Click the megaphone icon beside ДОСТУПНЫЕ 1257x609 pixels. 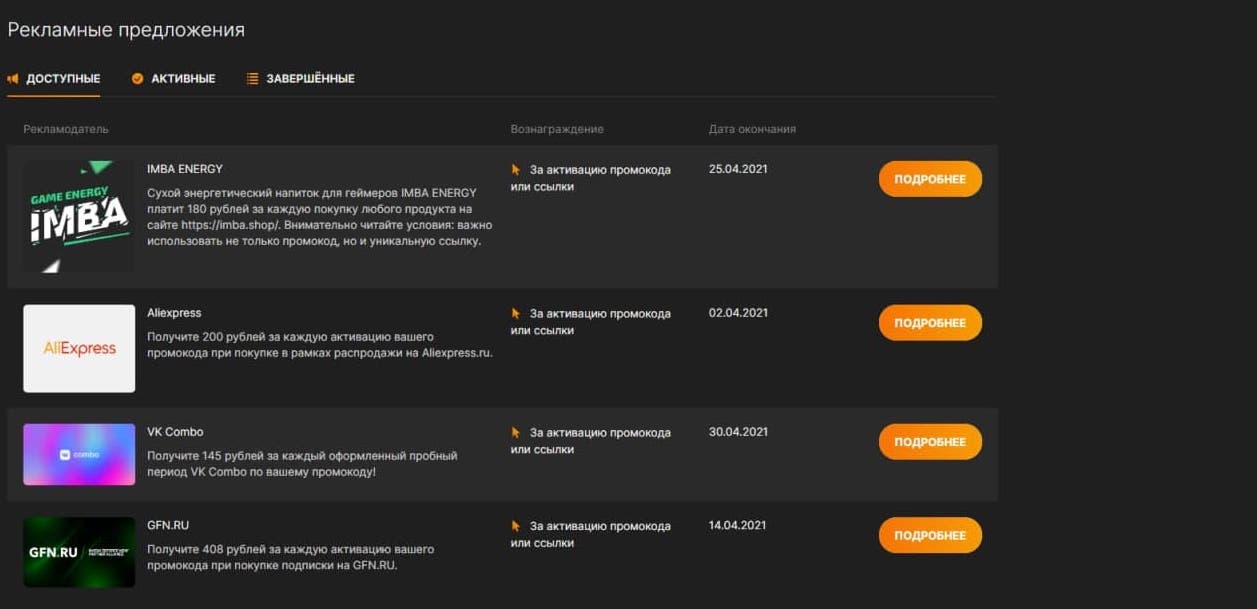click(x=13, y=79)
